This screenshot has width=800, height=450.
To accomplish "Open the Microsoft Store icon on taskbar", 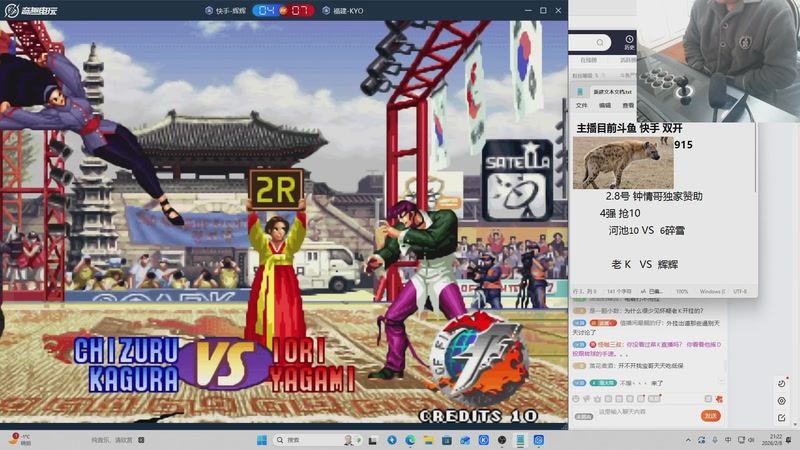I will 446,440.
